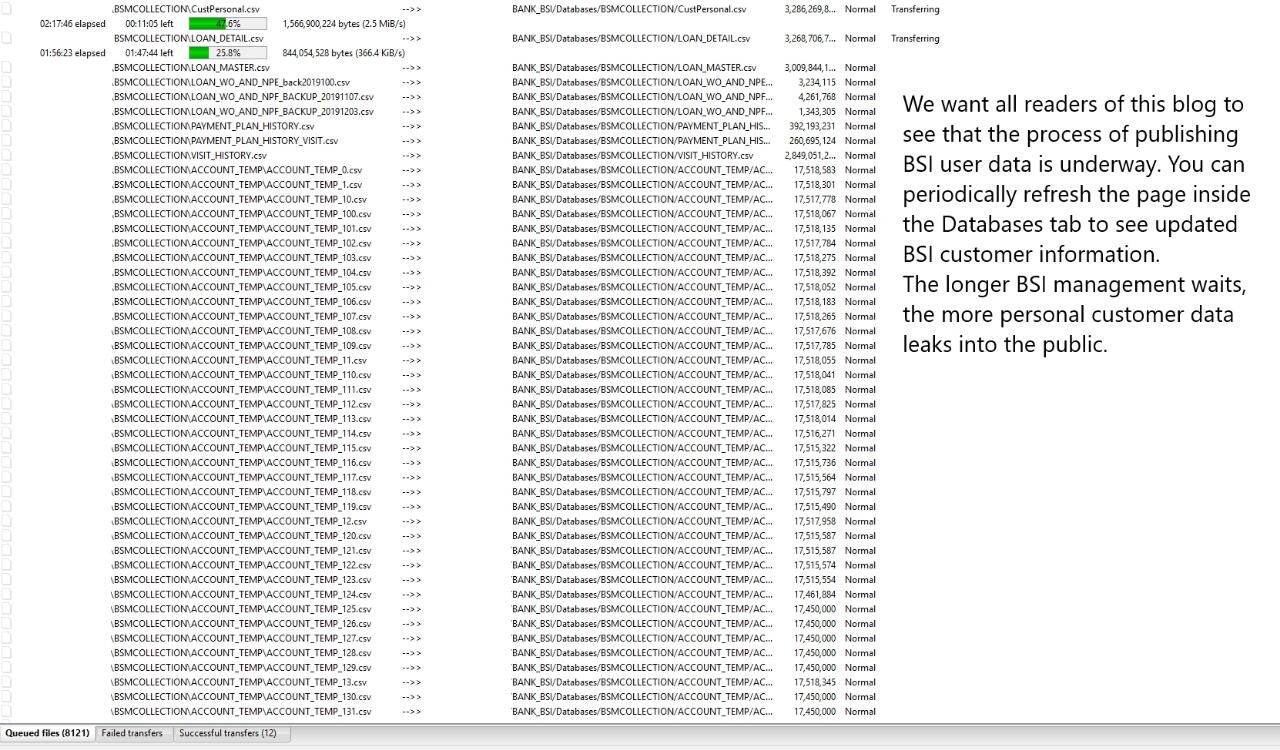Select ACCOUNT_TEMP_127.csv local file
The height and width of the screenshot is (750, 1280).
(x=241, y=638)
